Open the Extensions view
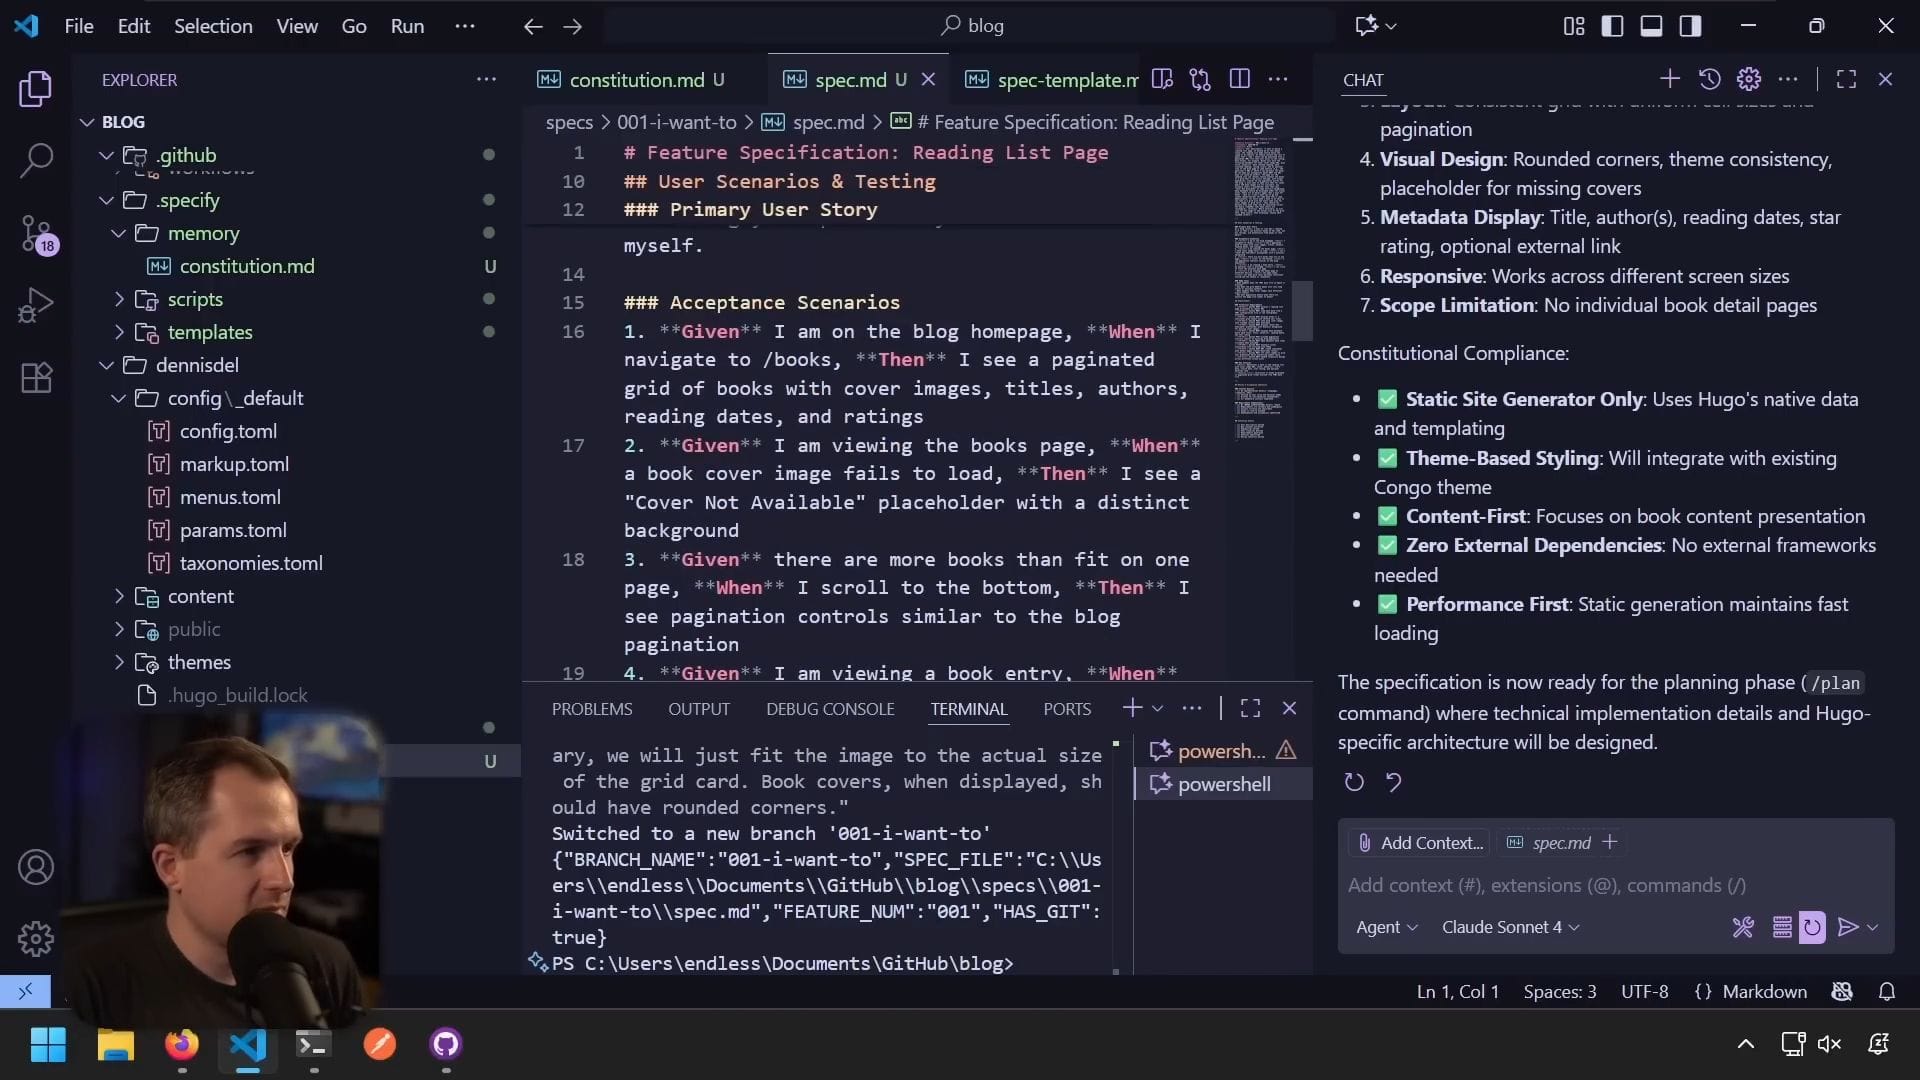Viewport: 1920px width, 1080px height. tap(36, 378)
